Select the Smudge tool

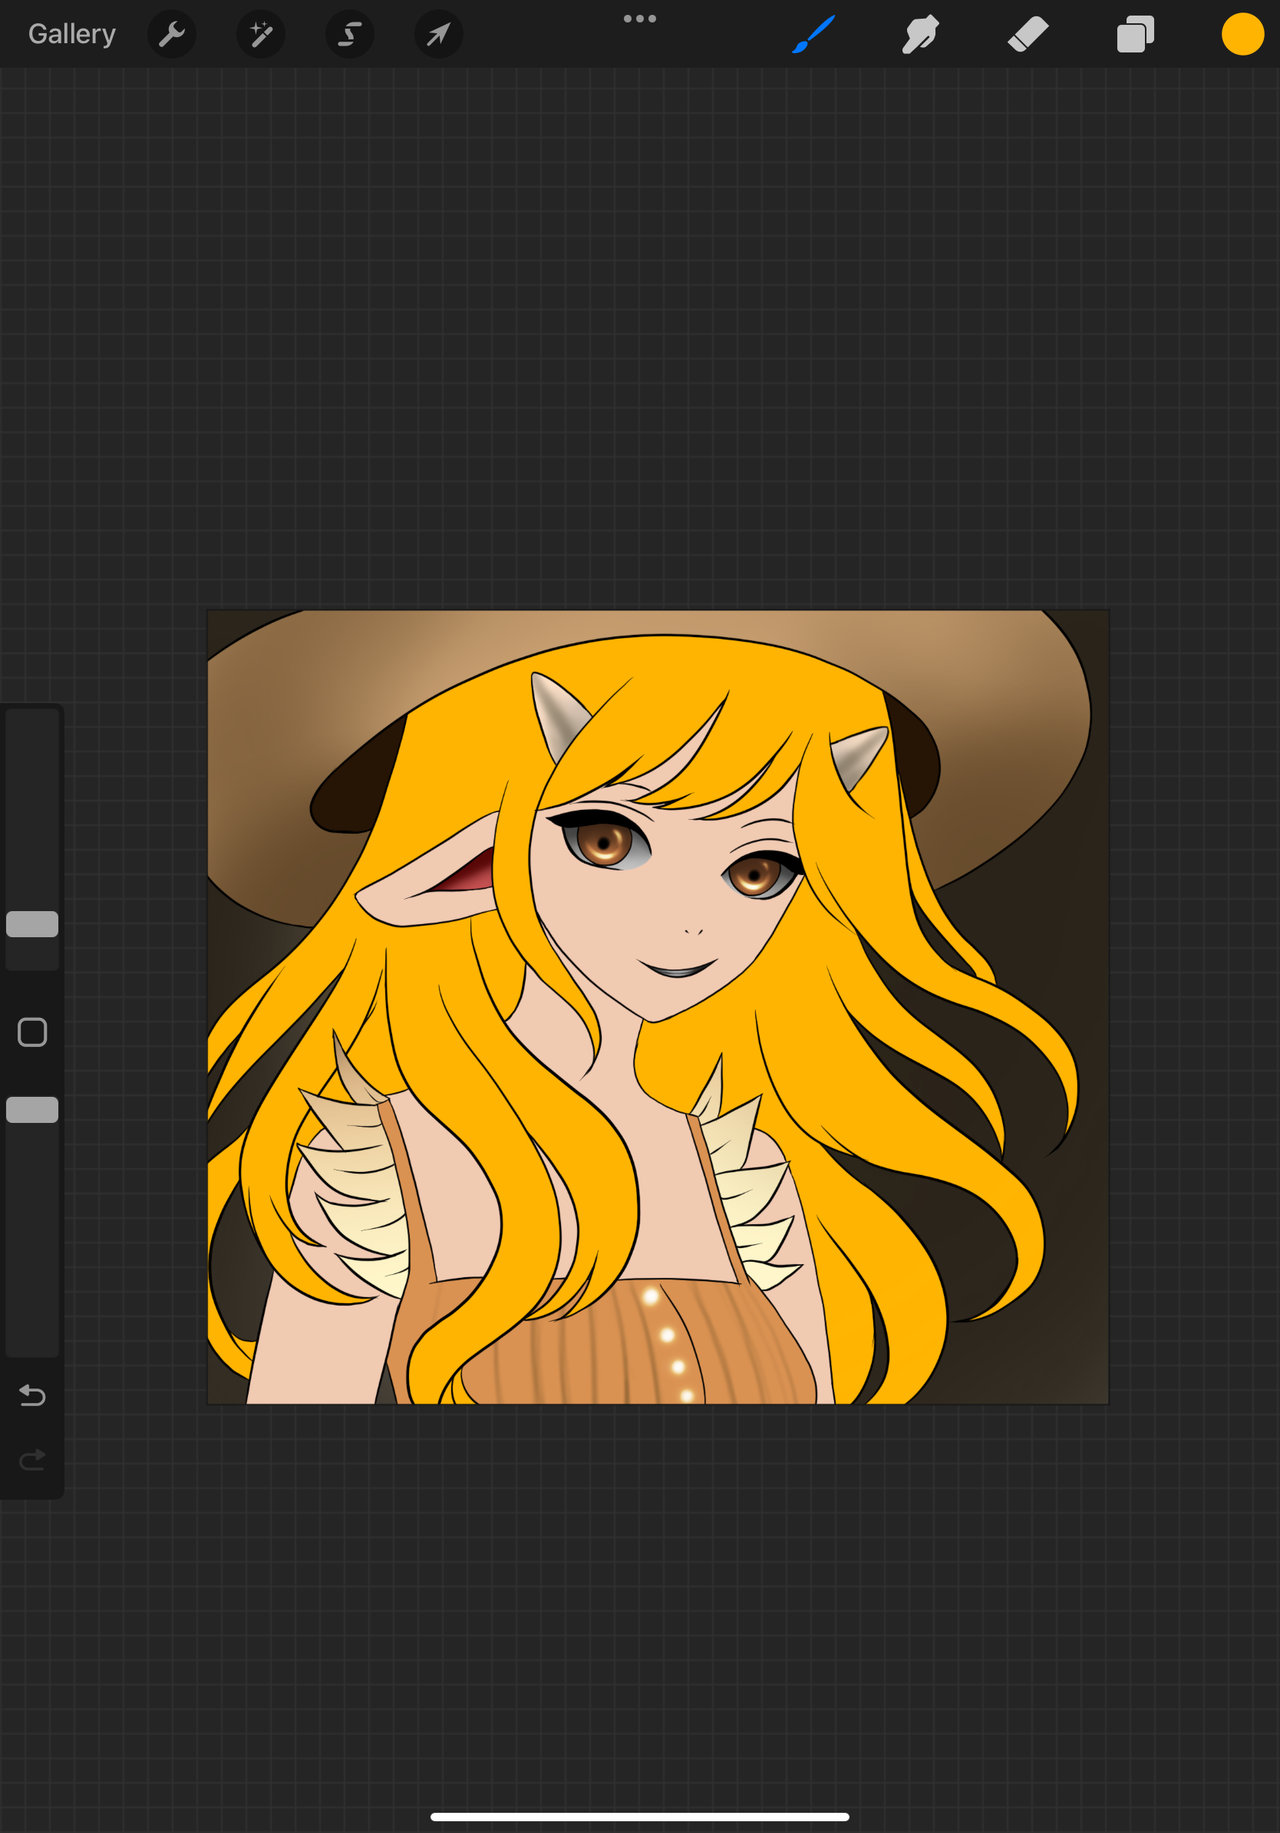coord(920,34)
